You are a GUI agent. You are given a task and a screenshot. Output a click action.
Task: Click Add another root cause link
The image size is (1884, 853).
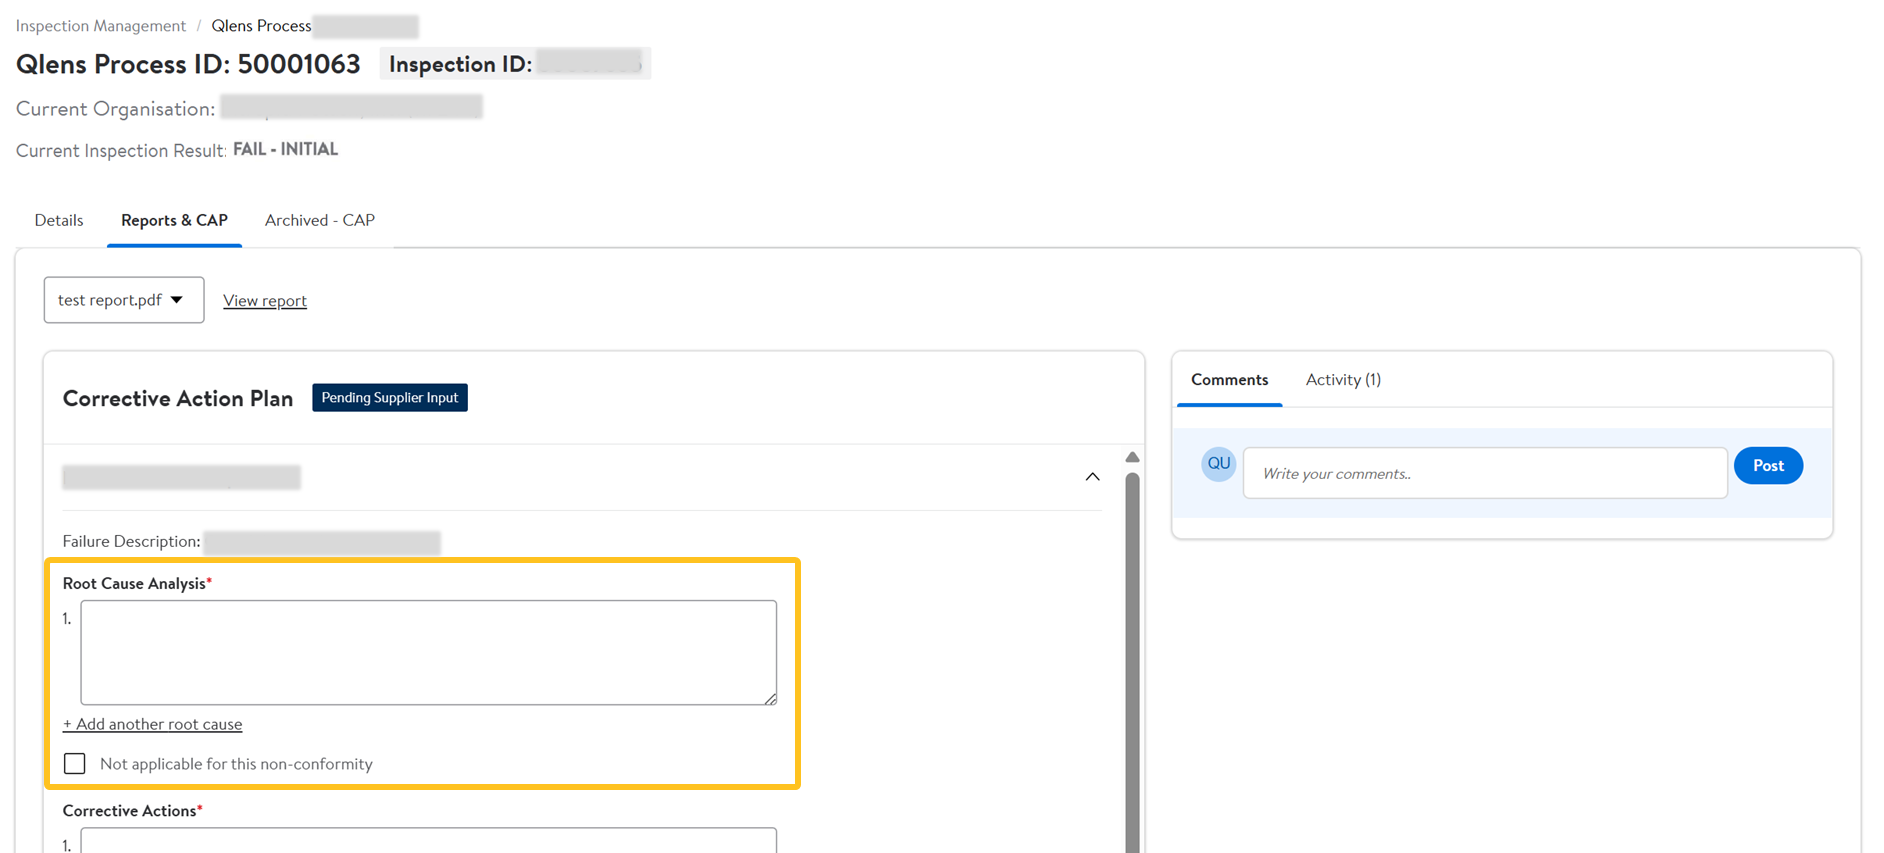point(152,724)
